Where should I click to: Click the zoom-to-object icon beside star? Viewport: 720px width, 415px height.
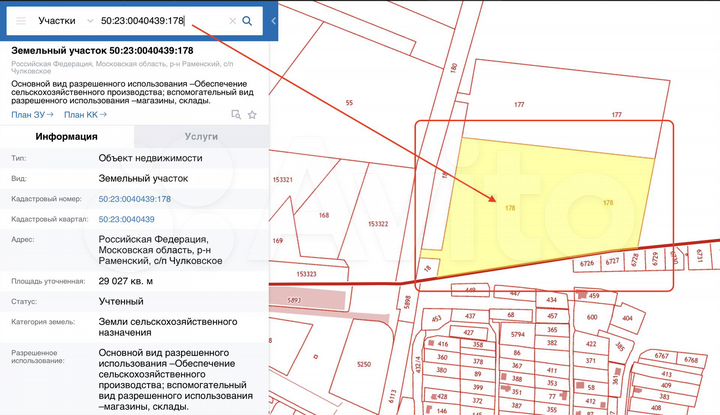[x=235, y=115]
